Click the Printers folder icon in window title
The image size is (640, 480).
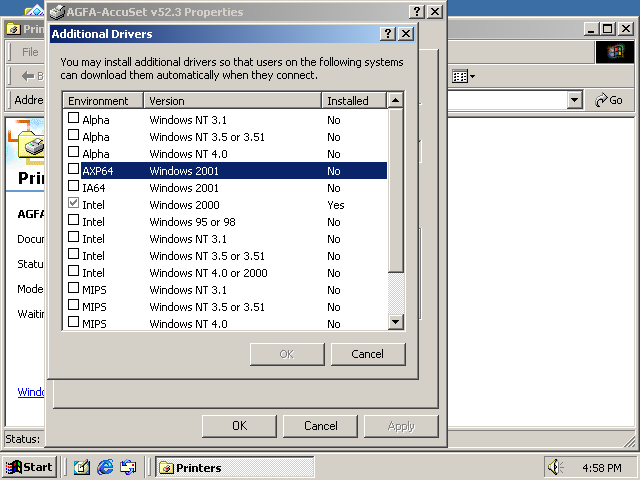(x=13, y=29)
